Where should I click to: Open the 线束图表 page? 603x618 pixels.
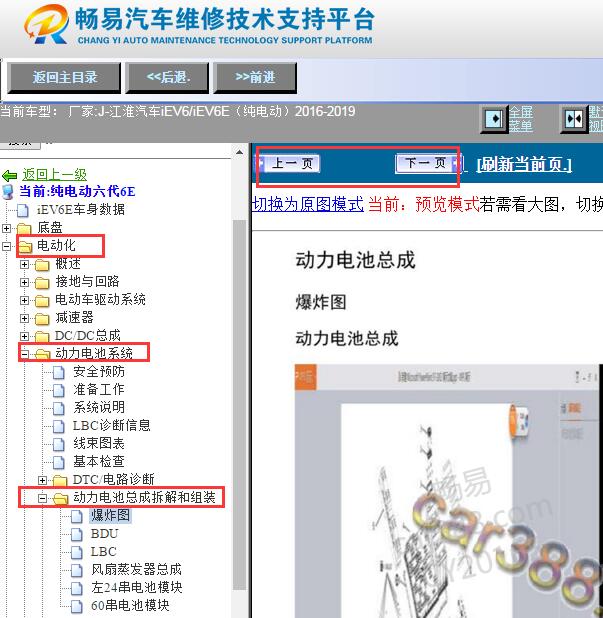[99, 443]
